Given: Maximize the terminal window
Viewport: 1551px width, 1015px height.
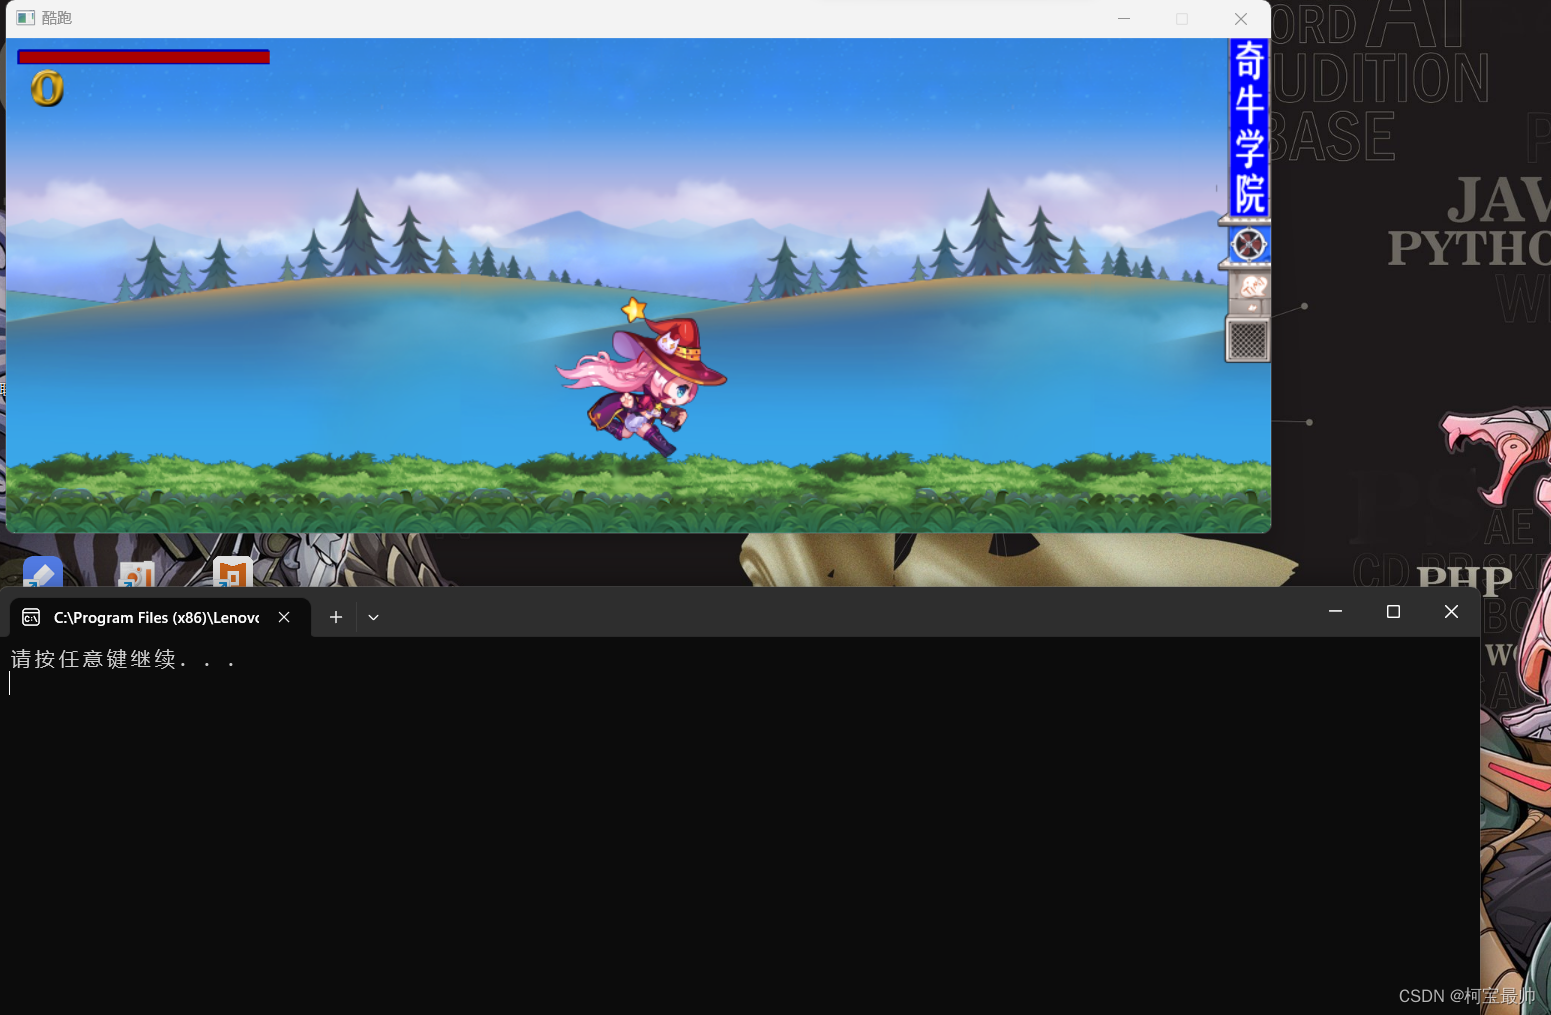Looking at the screenshot, I should tap(1393, 611).
